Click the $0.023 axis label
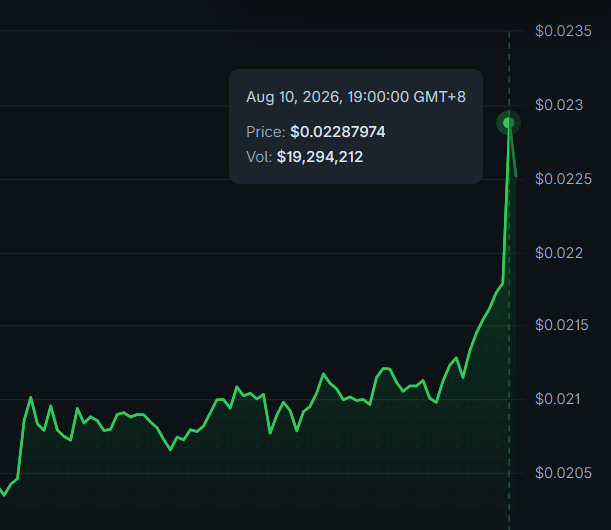The height and width of the screenshot is (530, 611). [x=559, y=105]
